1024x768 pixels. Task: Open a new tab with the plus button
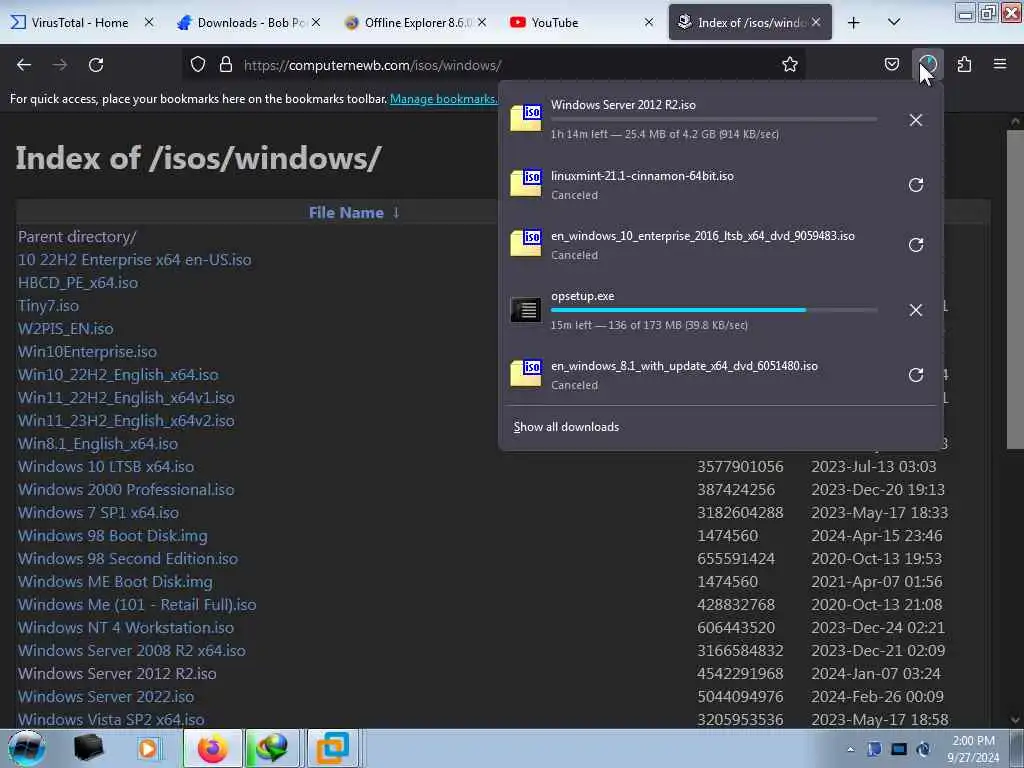point(854,23)
